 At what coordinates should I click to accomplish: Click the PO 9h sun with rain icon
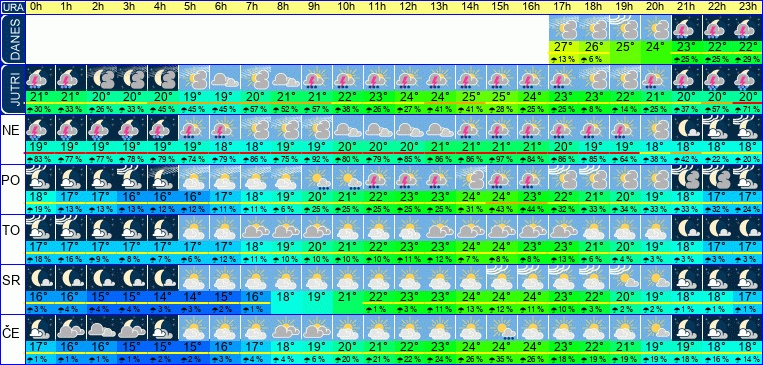coord(316,178)
